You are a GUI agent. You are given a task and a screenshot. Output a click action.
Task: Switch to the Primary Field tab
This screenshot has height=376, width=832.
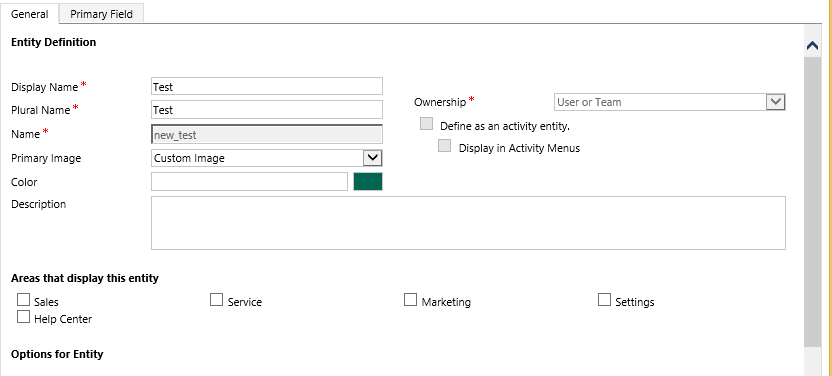(x=101, y=14)
